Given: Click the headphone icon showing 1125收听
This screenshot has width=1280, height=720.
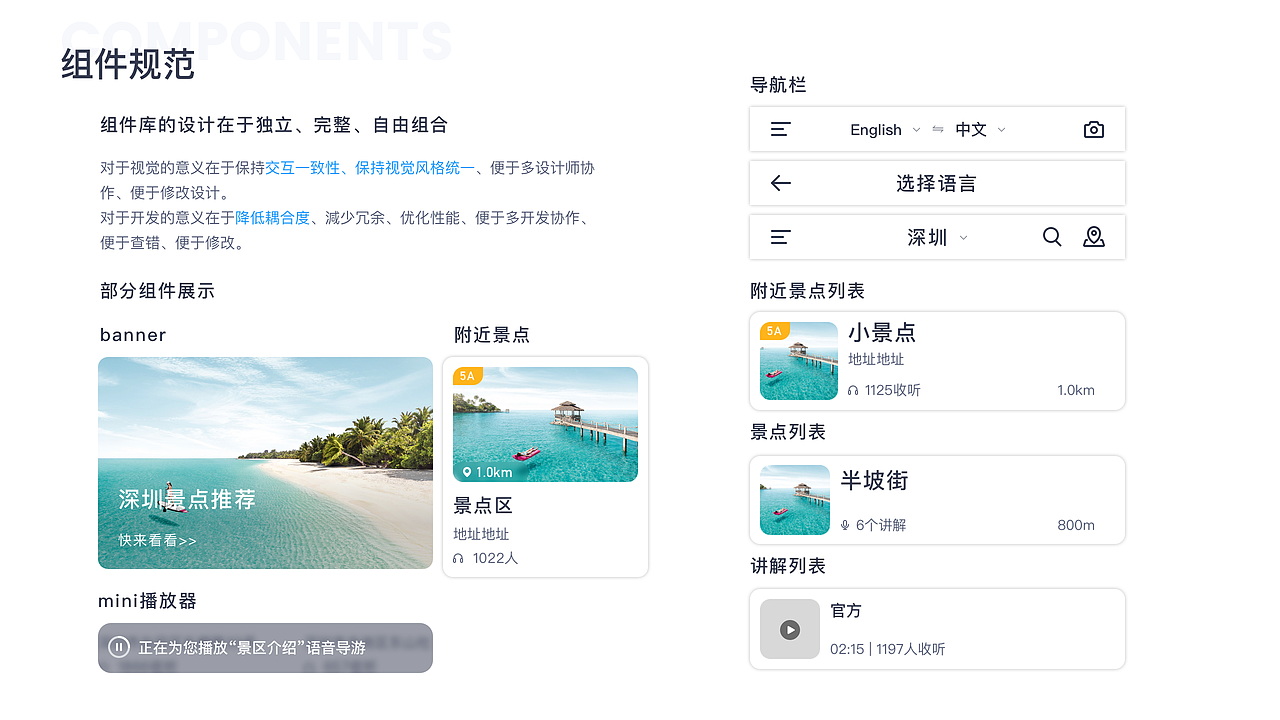Looking at the screenshot, I should coord(852,390).
